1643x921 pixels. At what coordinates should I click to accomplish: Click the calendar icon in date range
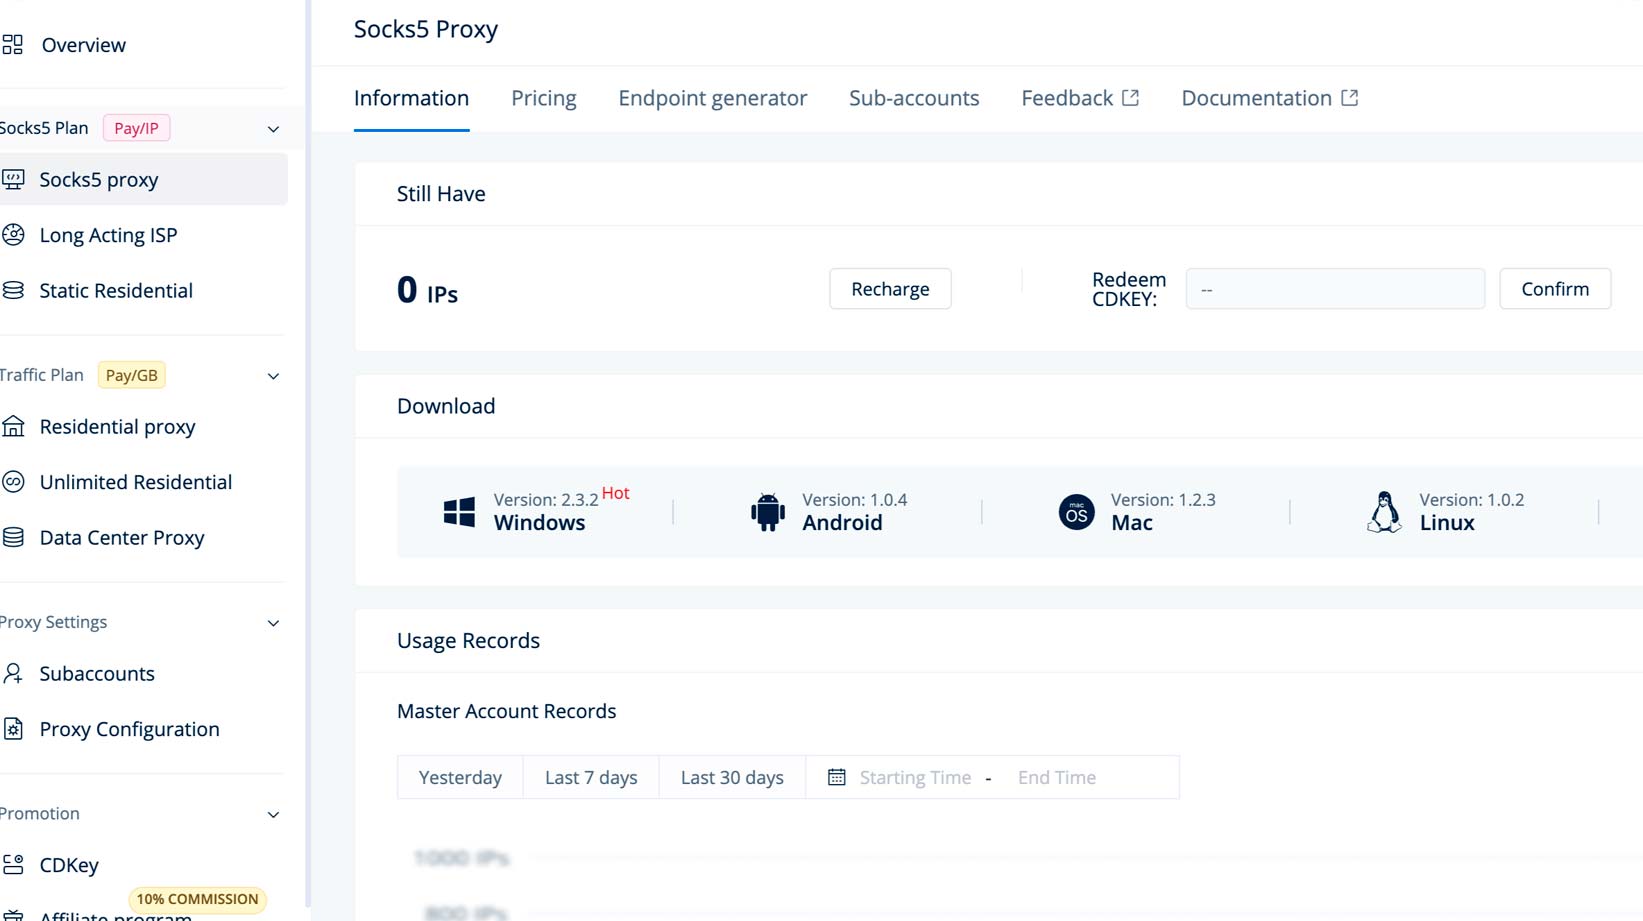pos(837,777)
